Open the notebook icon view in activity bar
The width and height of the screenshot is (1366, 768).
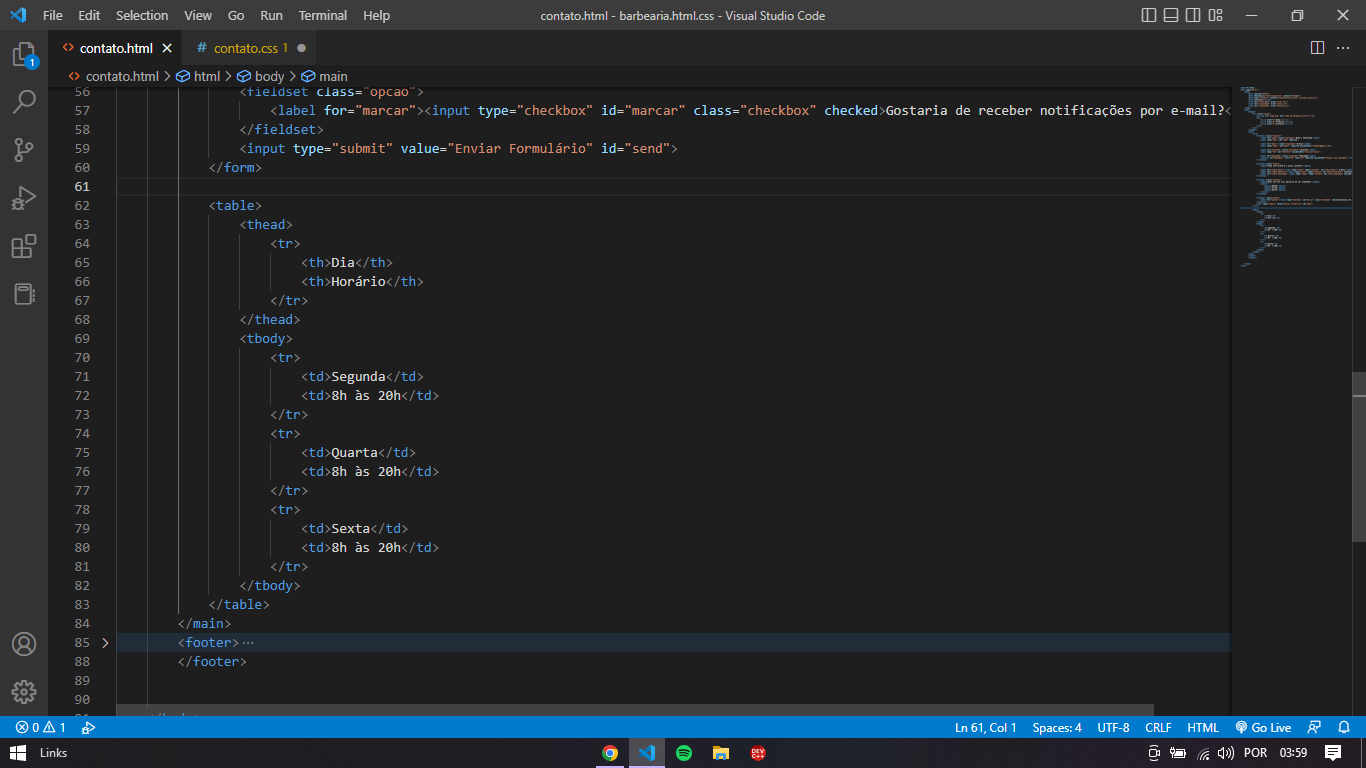point(24,294)
